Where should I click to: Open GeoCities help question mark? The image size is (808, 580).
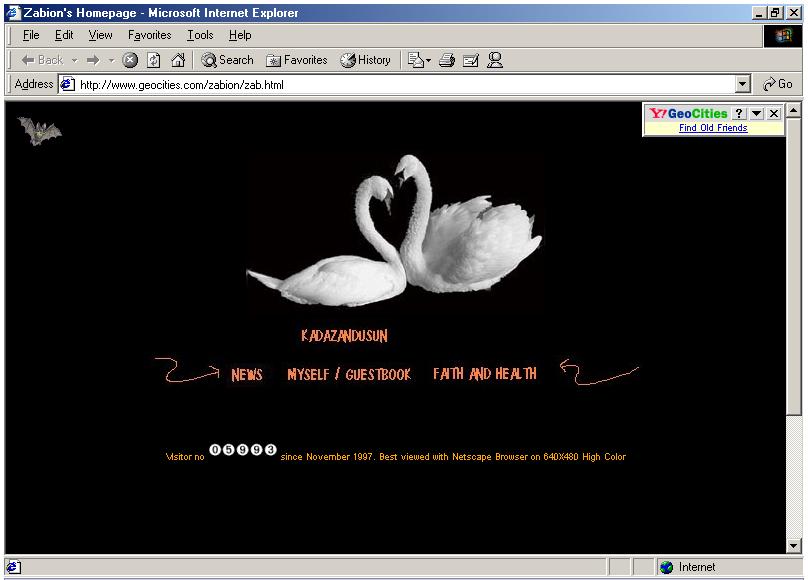point(739,113)
